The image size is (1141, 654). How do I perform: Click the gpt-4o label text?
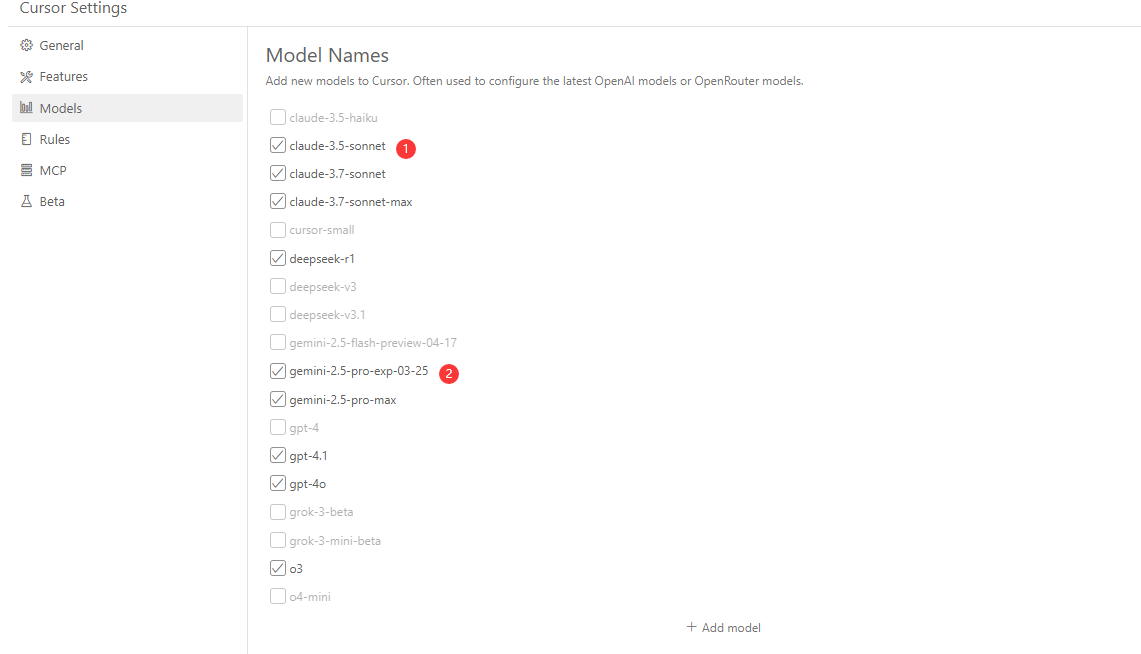(308, 484)
